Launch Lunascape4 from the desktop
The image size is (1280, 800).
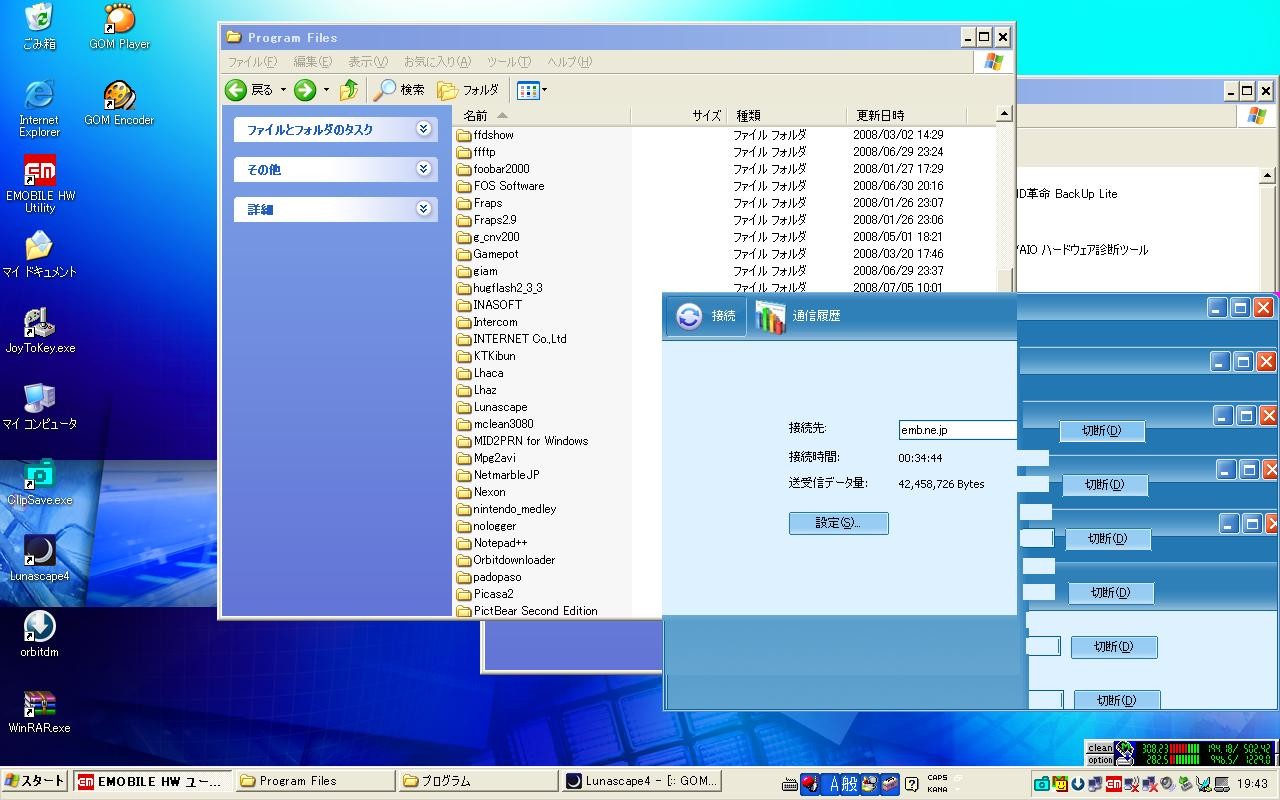coord(39,558)
